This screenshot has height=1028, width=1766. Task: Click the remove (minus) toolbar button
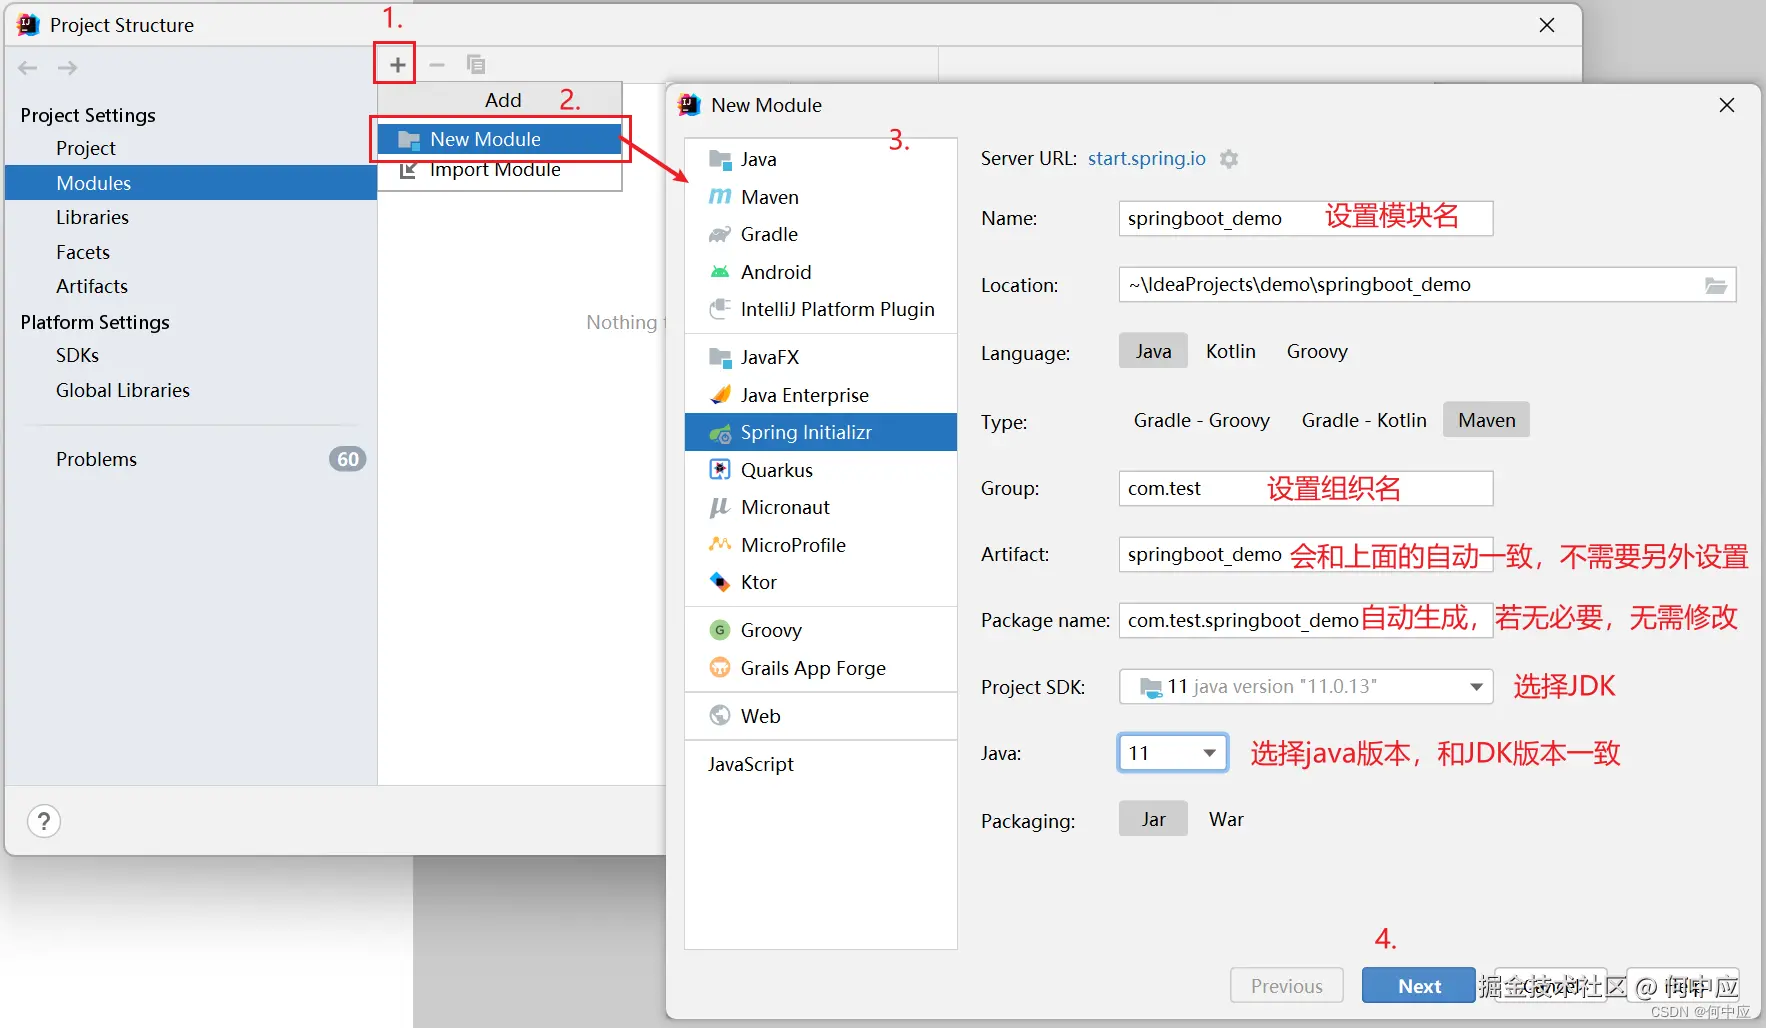[437, 65]
